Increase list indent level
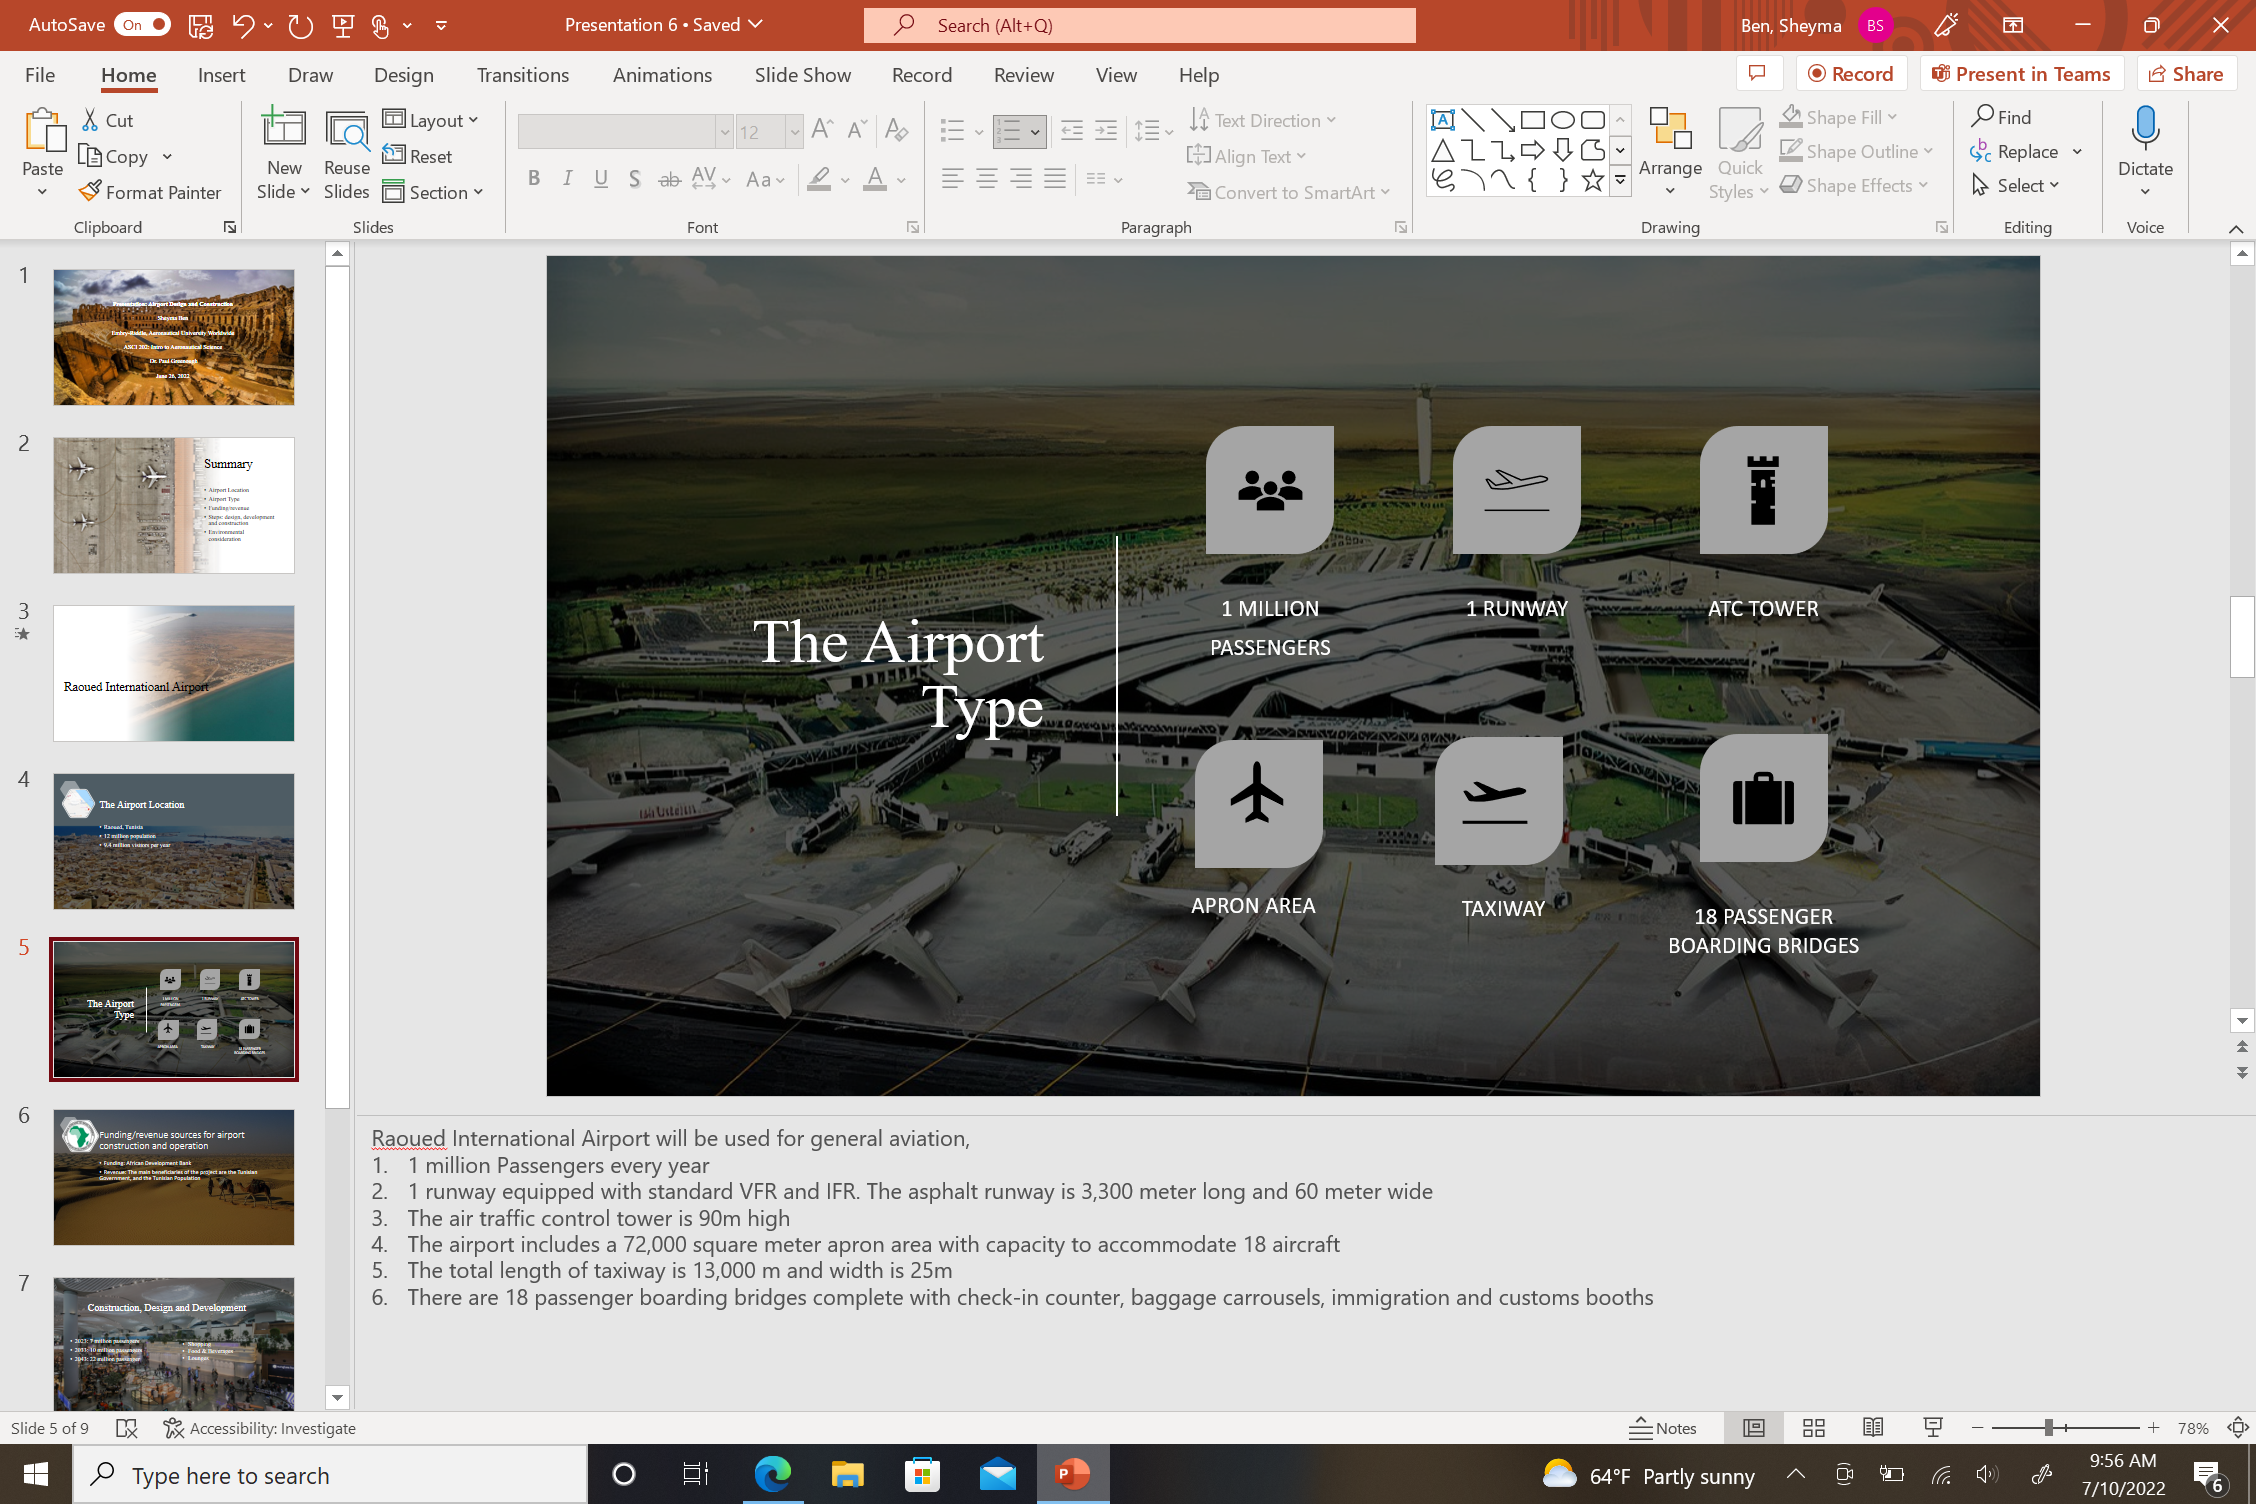This screenshot has height=1504, width=2256. click(1105, 130)
